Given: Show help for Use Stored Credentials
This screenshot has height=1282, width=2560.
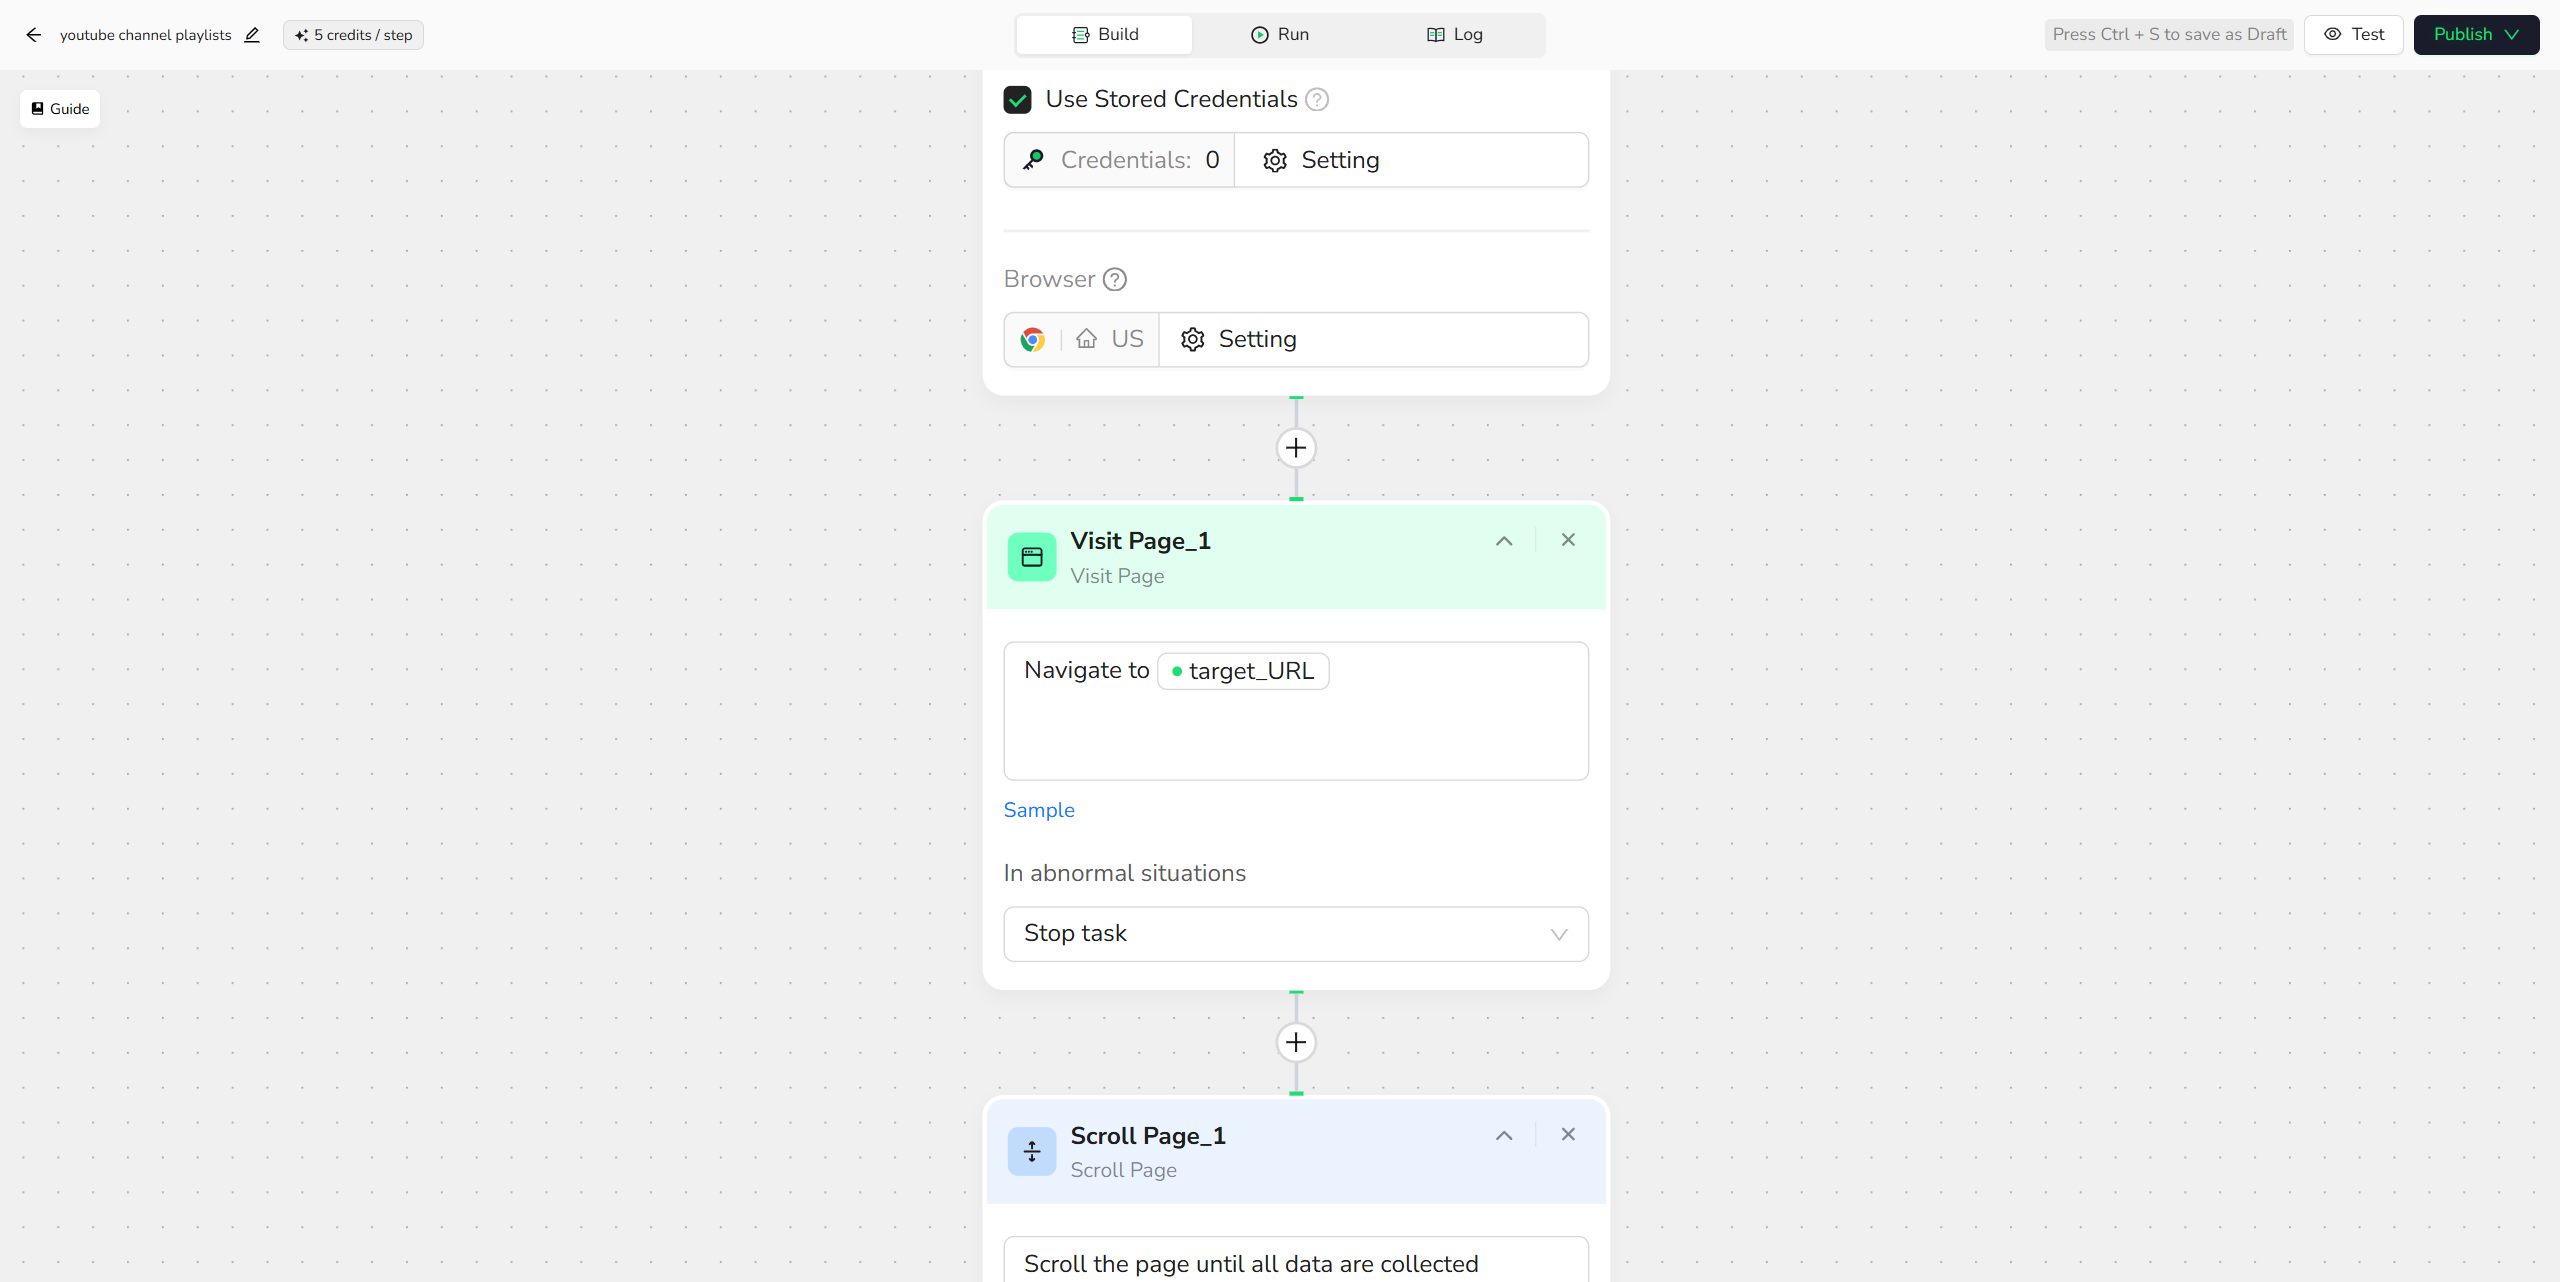Looking at the screenshot, I should pos(1317,100).
